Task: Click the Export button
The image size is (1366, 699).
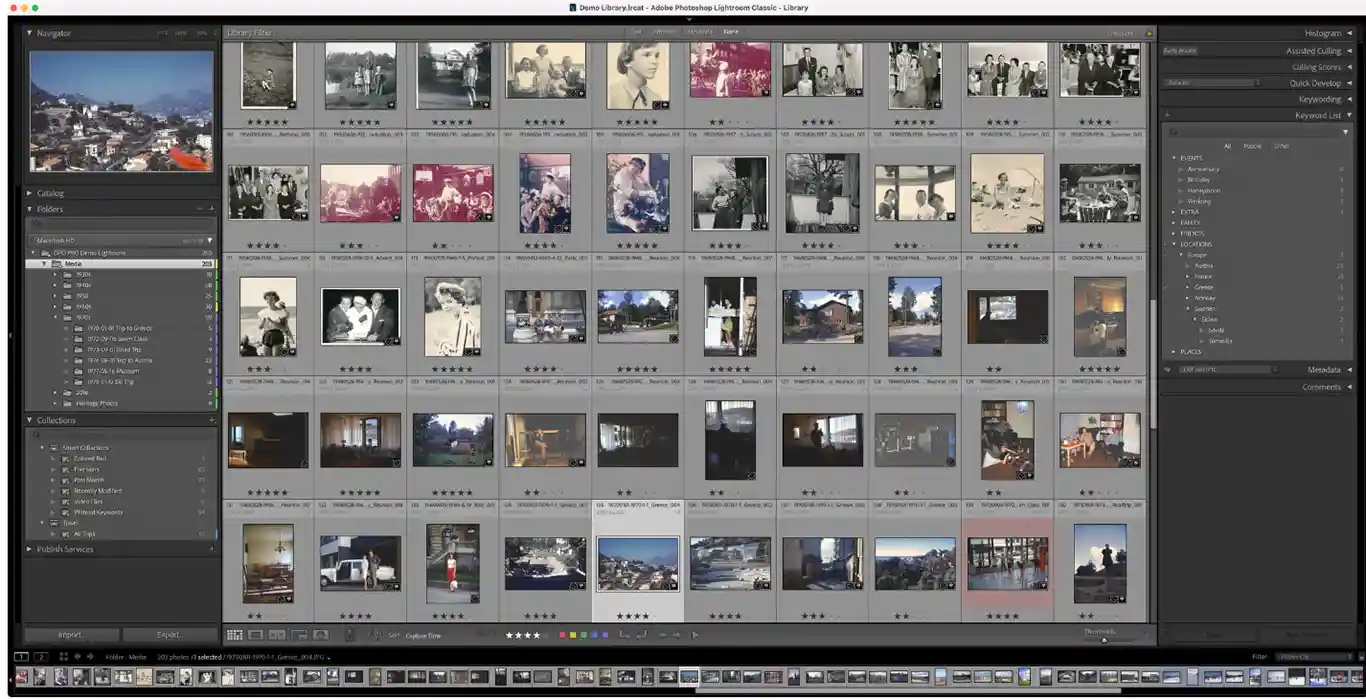Action: 169,635
